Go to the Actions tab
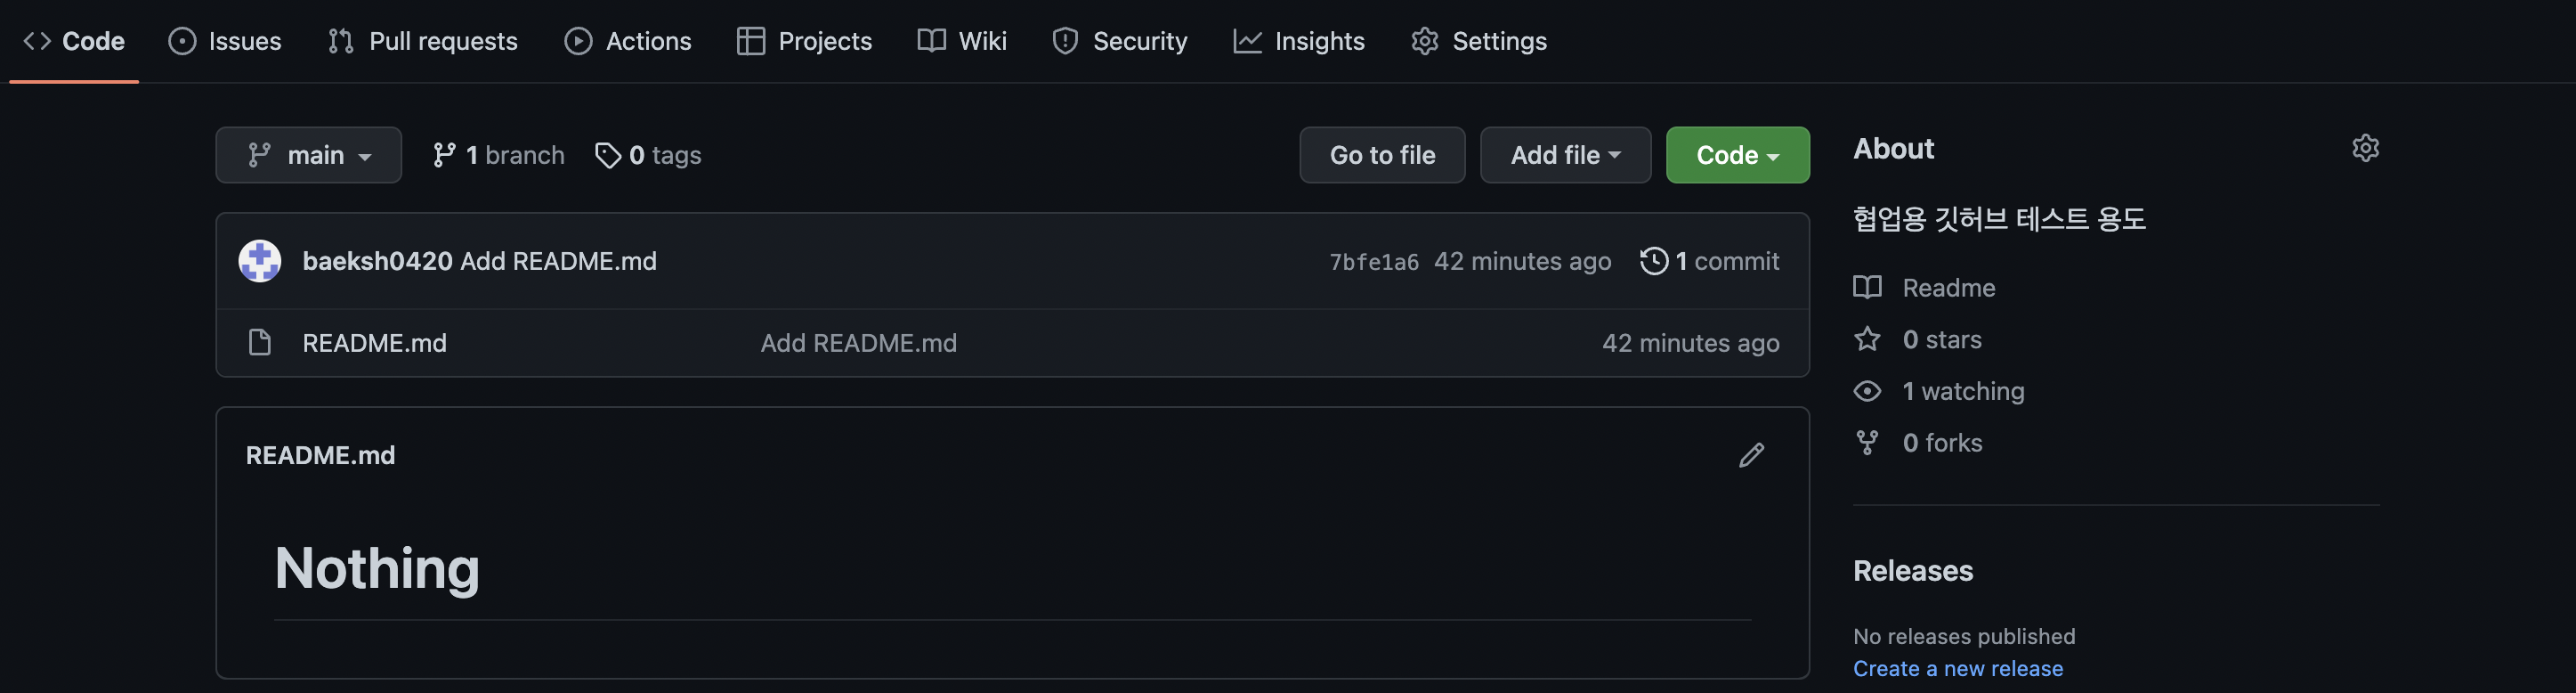Screen dimensions: 2576x693 tap(628, 41)
